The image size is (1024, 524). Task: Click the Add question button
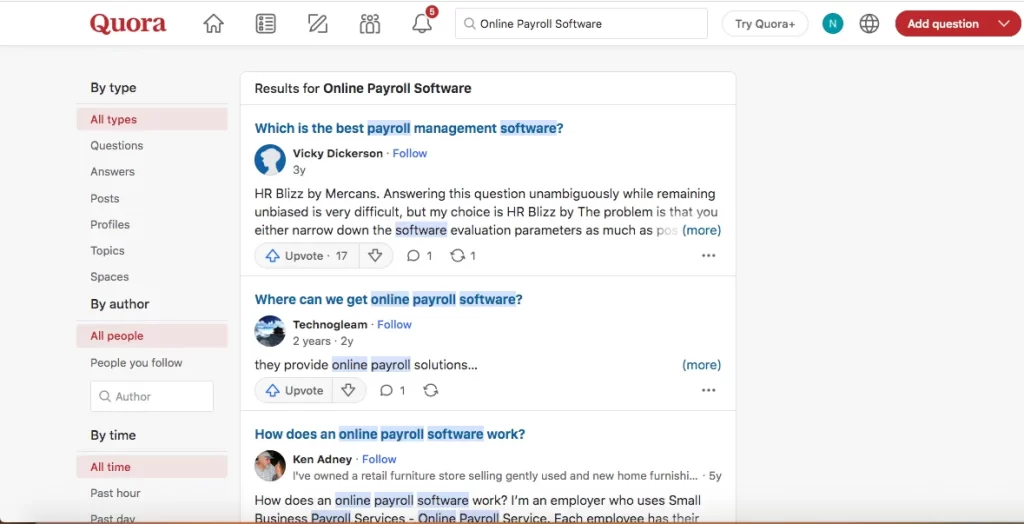pos(942,24)
